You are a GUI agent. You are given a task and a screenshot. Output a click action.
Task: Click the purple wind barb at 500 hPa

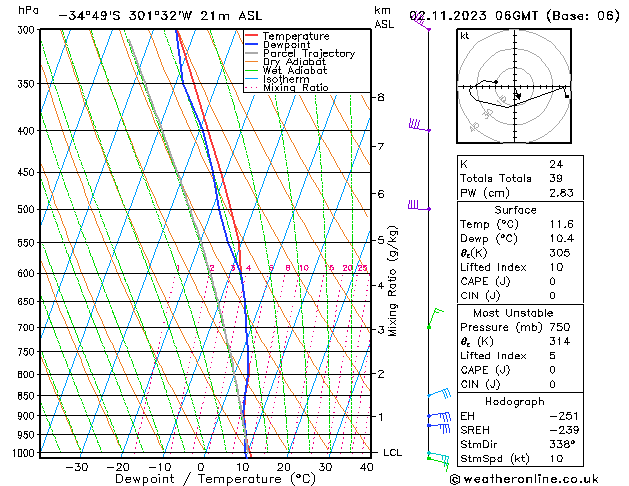click(417, 206)
